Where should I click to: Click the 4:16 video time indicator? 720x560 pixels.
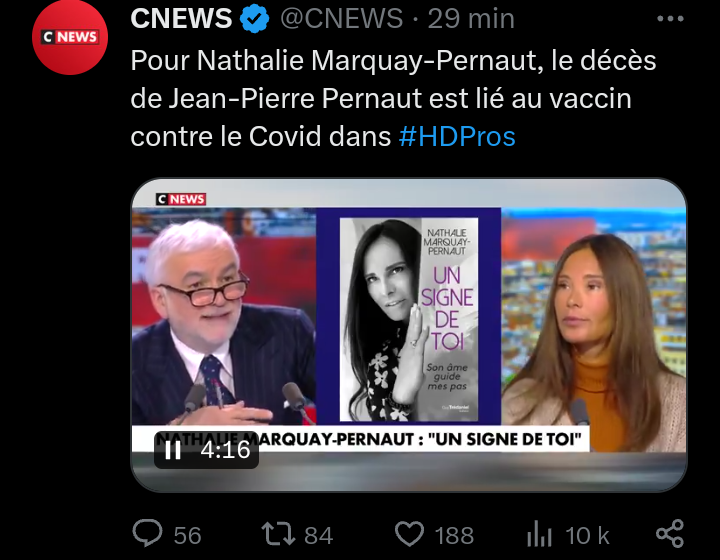coord(225,449)
